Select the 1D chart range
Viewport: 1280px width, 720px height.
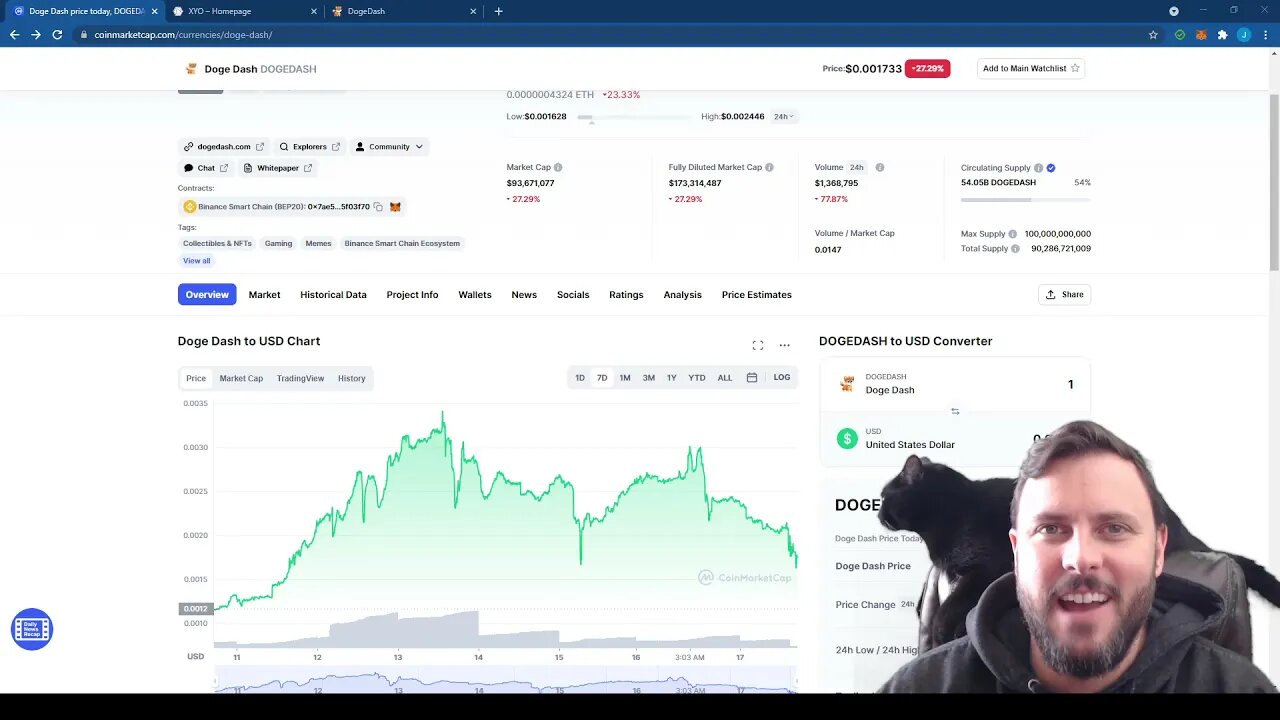pos(580,378)
